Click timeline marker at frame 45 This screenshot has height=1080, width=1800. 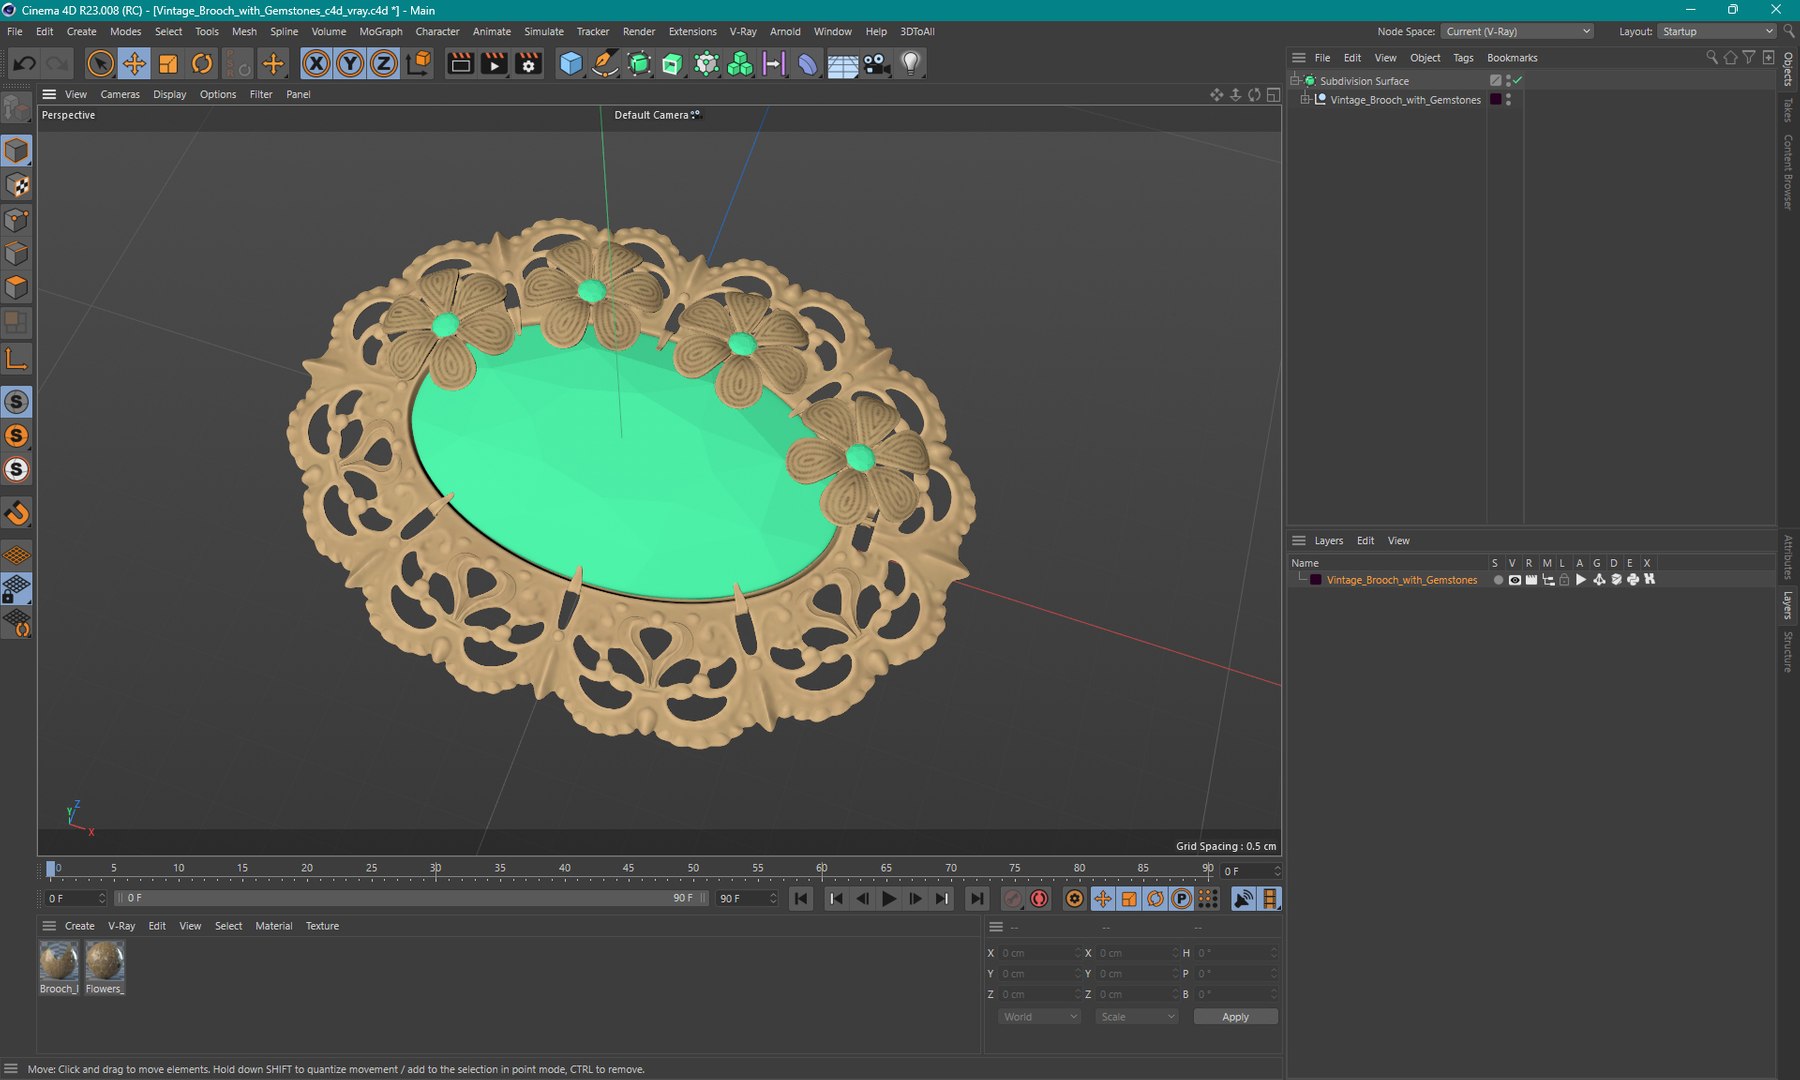click(x=629, y=869)
